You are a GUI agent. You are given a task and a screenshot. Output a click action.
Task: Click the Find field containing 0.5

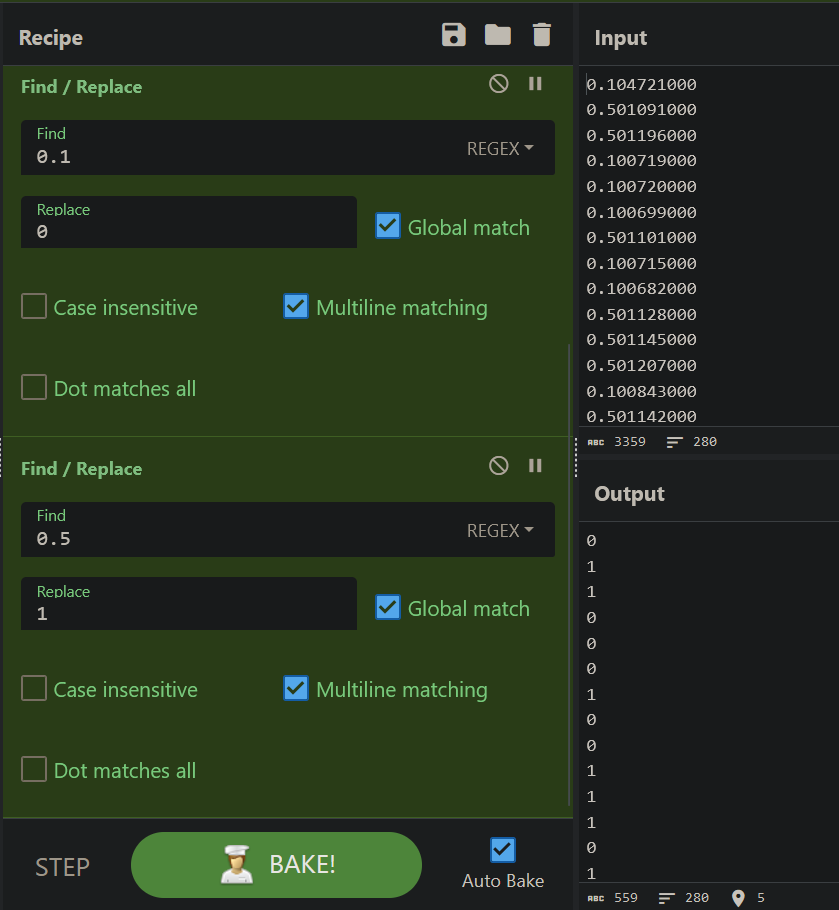(x=288, y=529)
